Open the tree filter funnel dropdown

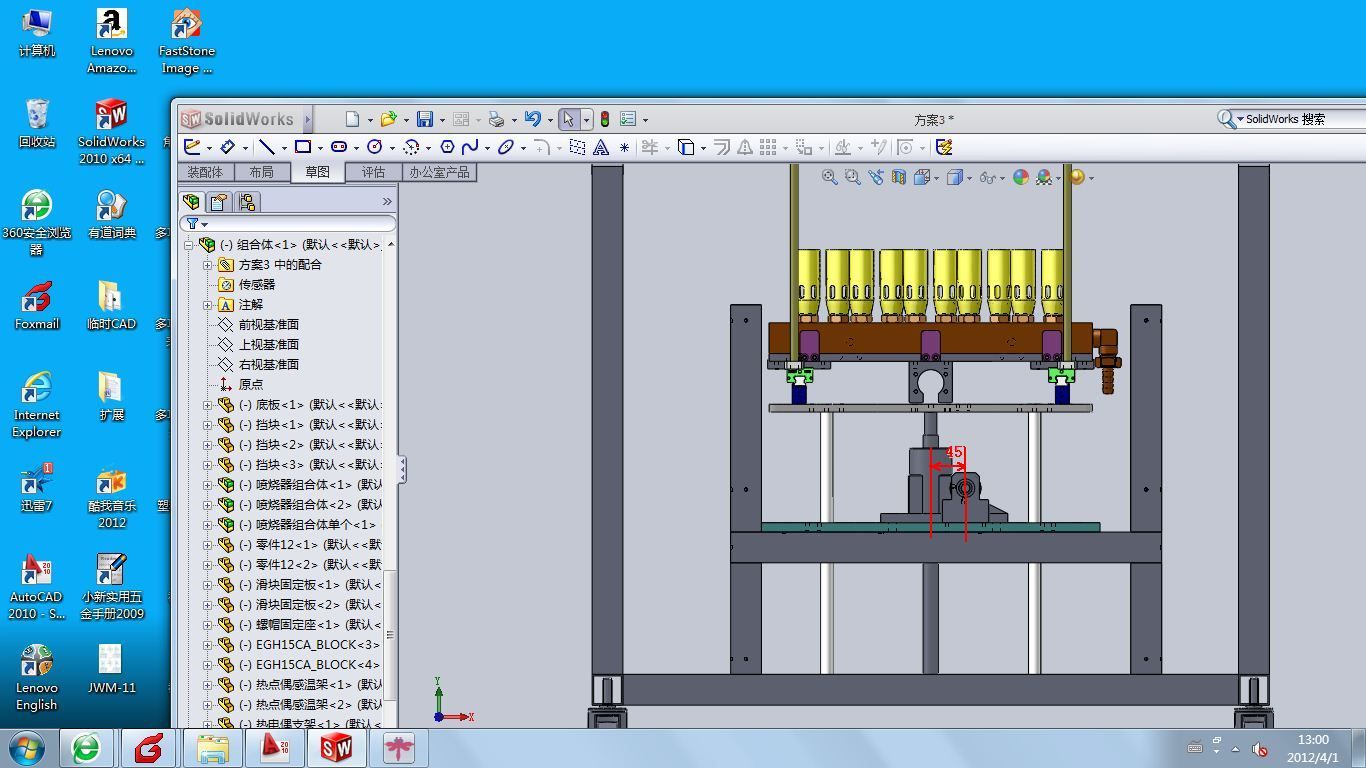point(196,224)
